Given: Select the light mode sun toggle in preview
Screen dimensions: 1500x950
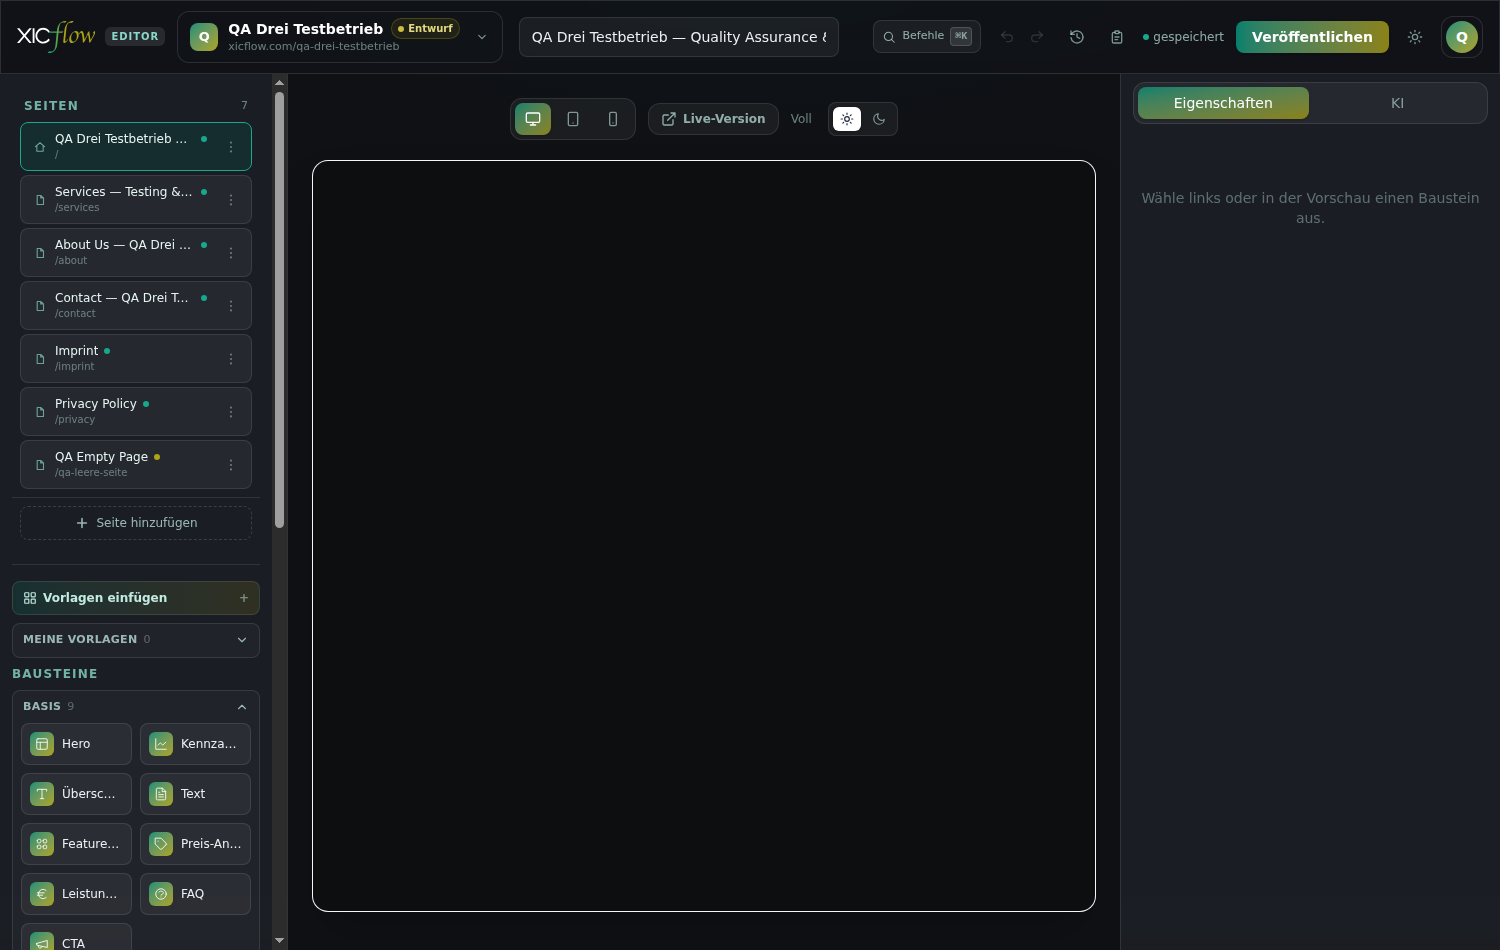Looking at the screenshot, I should tap(847, 119).
